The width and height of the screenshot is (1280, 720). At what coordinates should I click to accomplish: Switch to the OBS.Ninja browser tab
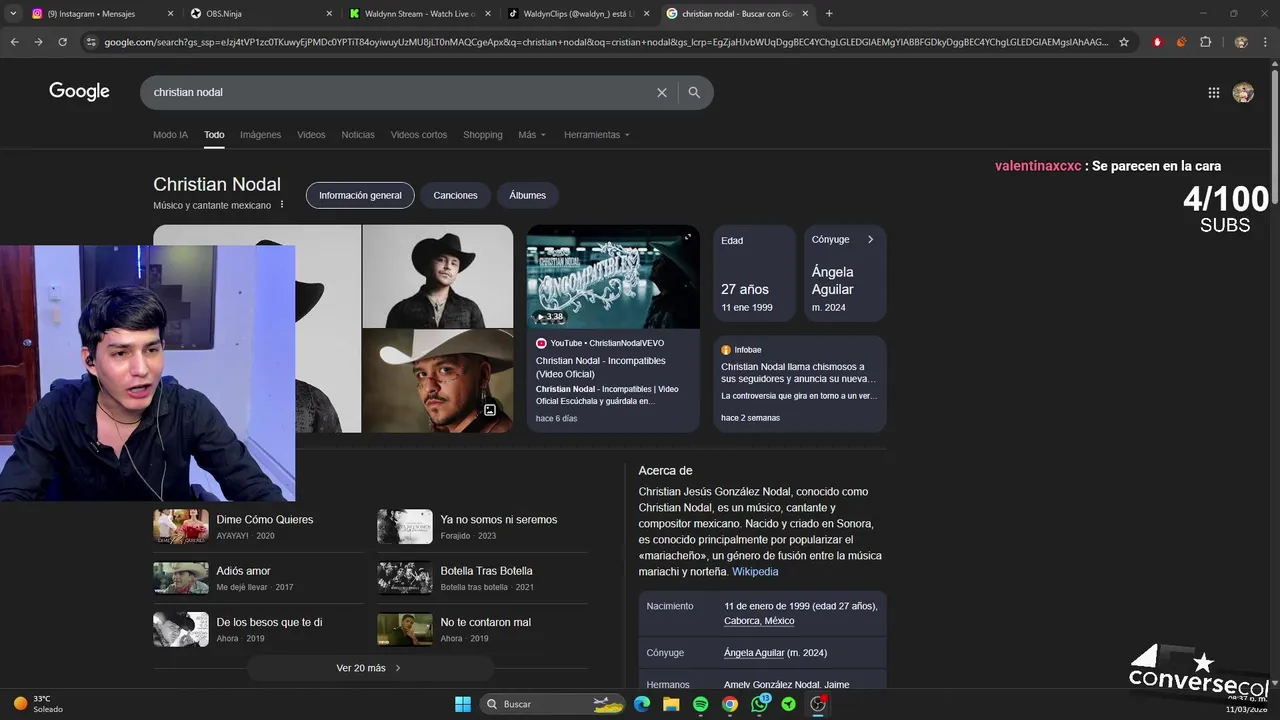coord(262,14)
